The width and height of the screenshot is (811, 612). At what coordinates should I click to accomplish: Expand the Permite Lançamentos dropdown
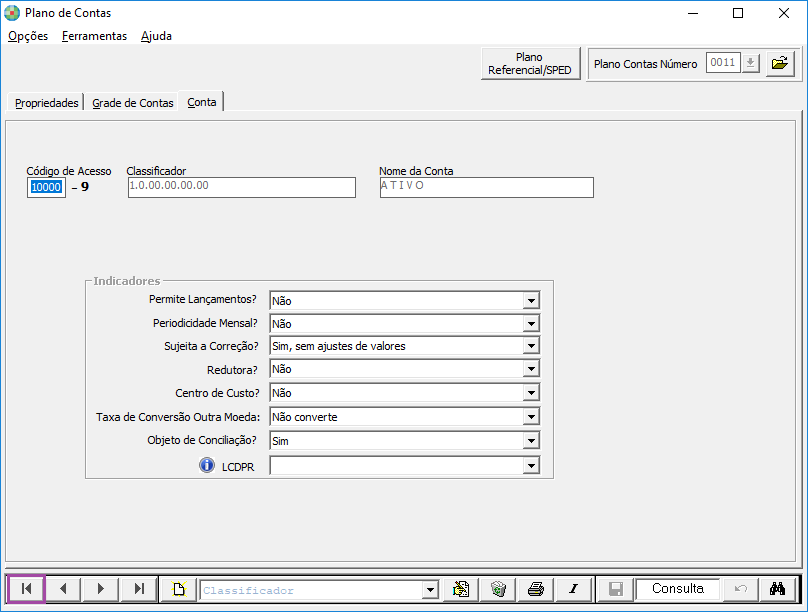pyautogui.click(x=531, y=301)
